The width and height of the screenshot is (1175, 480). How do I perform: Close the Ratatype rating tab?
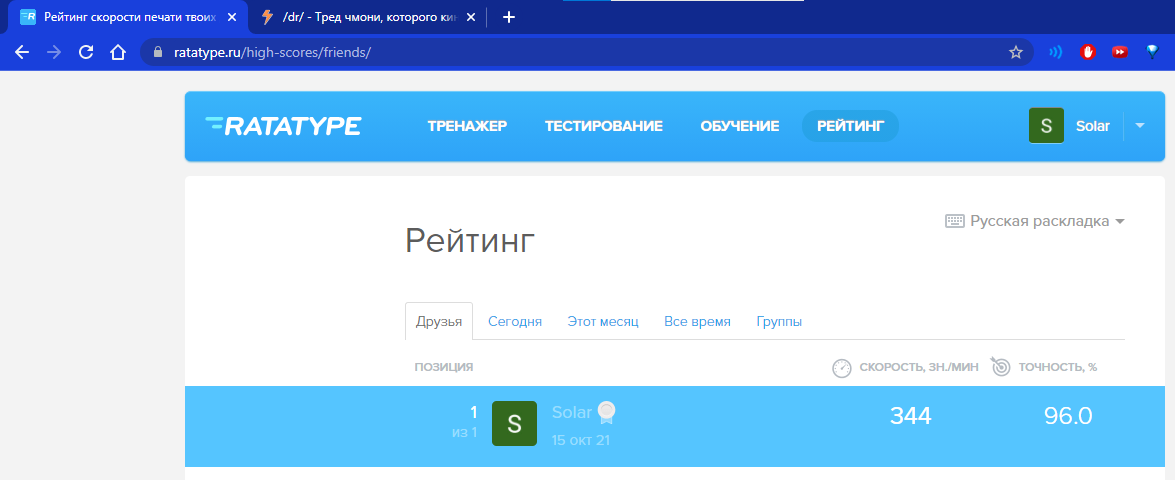pyautogui.click(x=231, y=16)
